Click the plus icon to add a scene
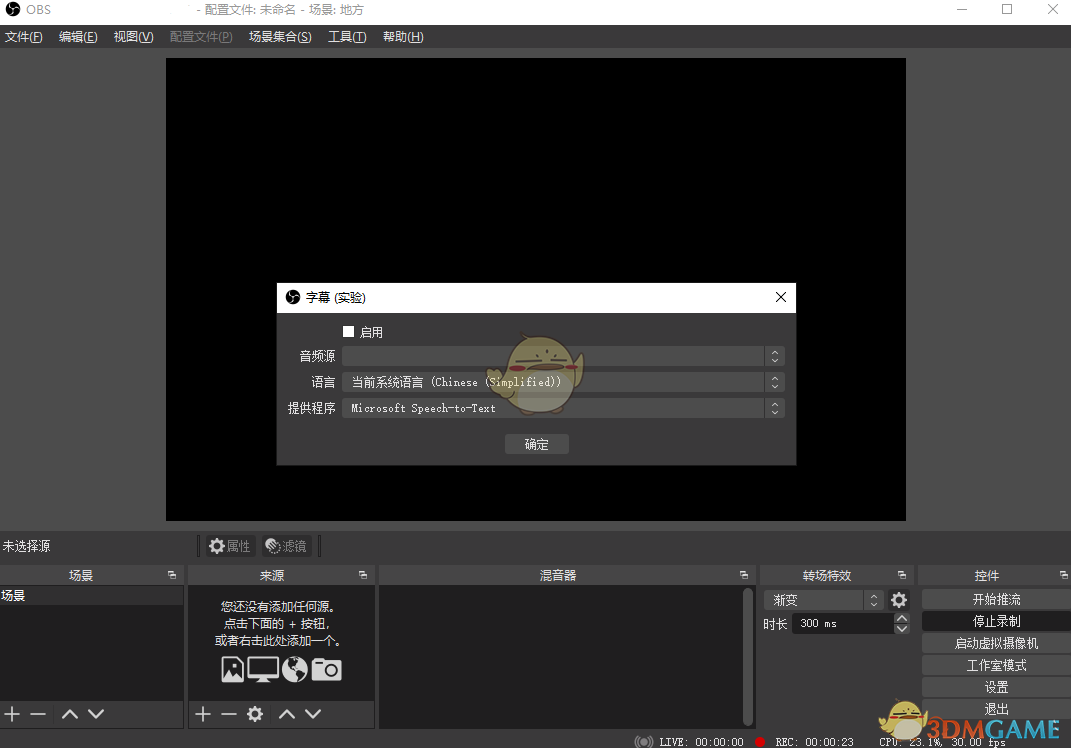The height and width of the screenshot is (748, 1071). tap(12, 714)
